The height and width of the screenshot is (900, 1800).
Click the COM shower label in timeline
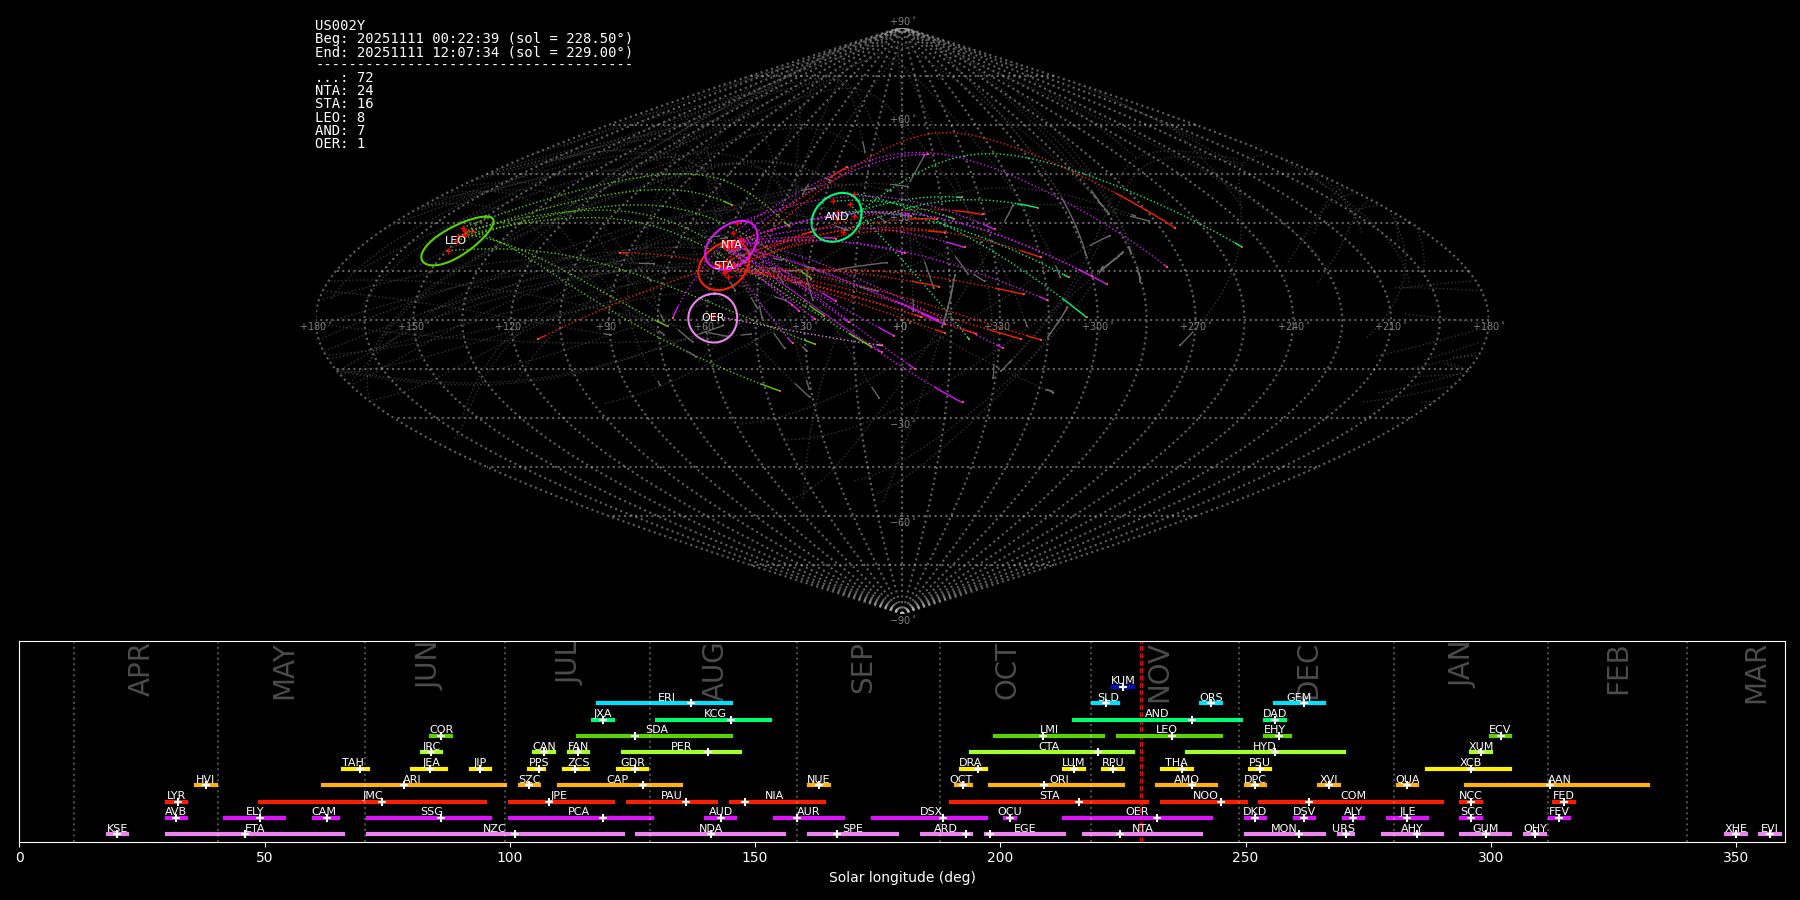pyautogui.click(x=1354, y=796)
